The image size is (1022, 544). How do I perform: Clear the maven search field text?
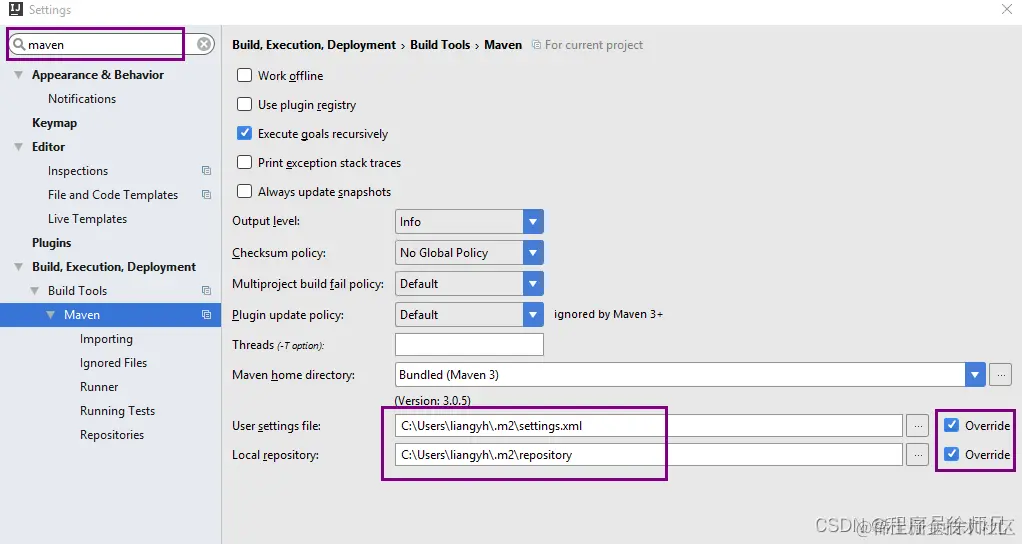pos(204,44)
